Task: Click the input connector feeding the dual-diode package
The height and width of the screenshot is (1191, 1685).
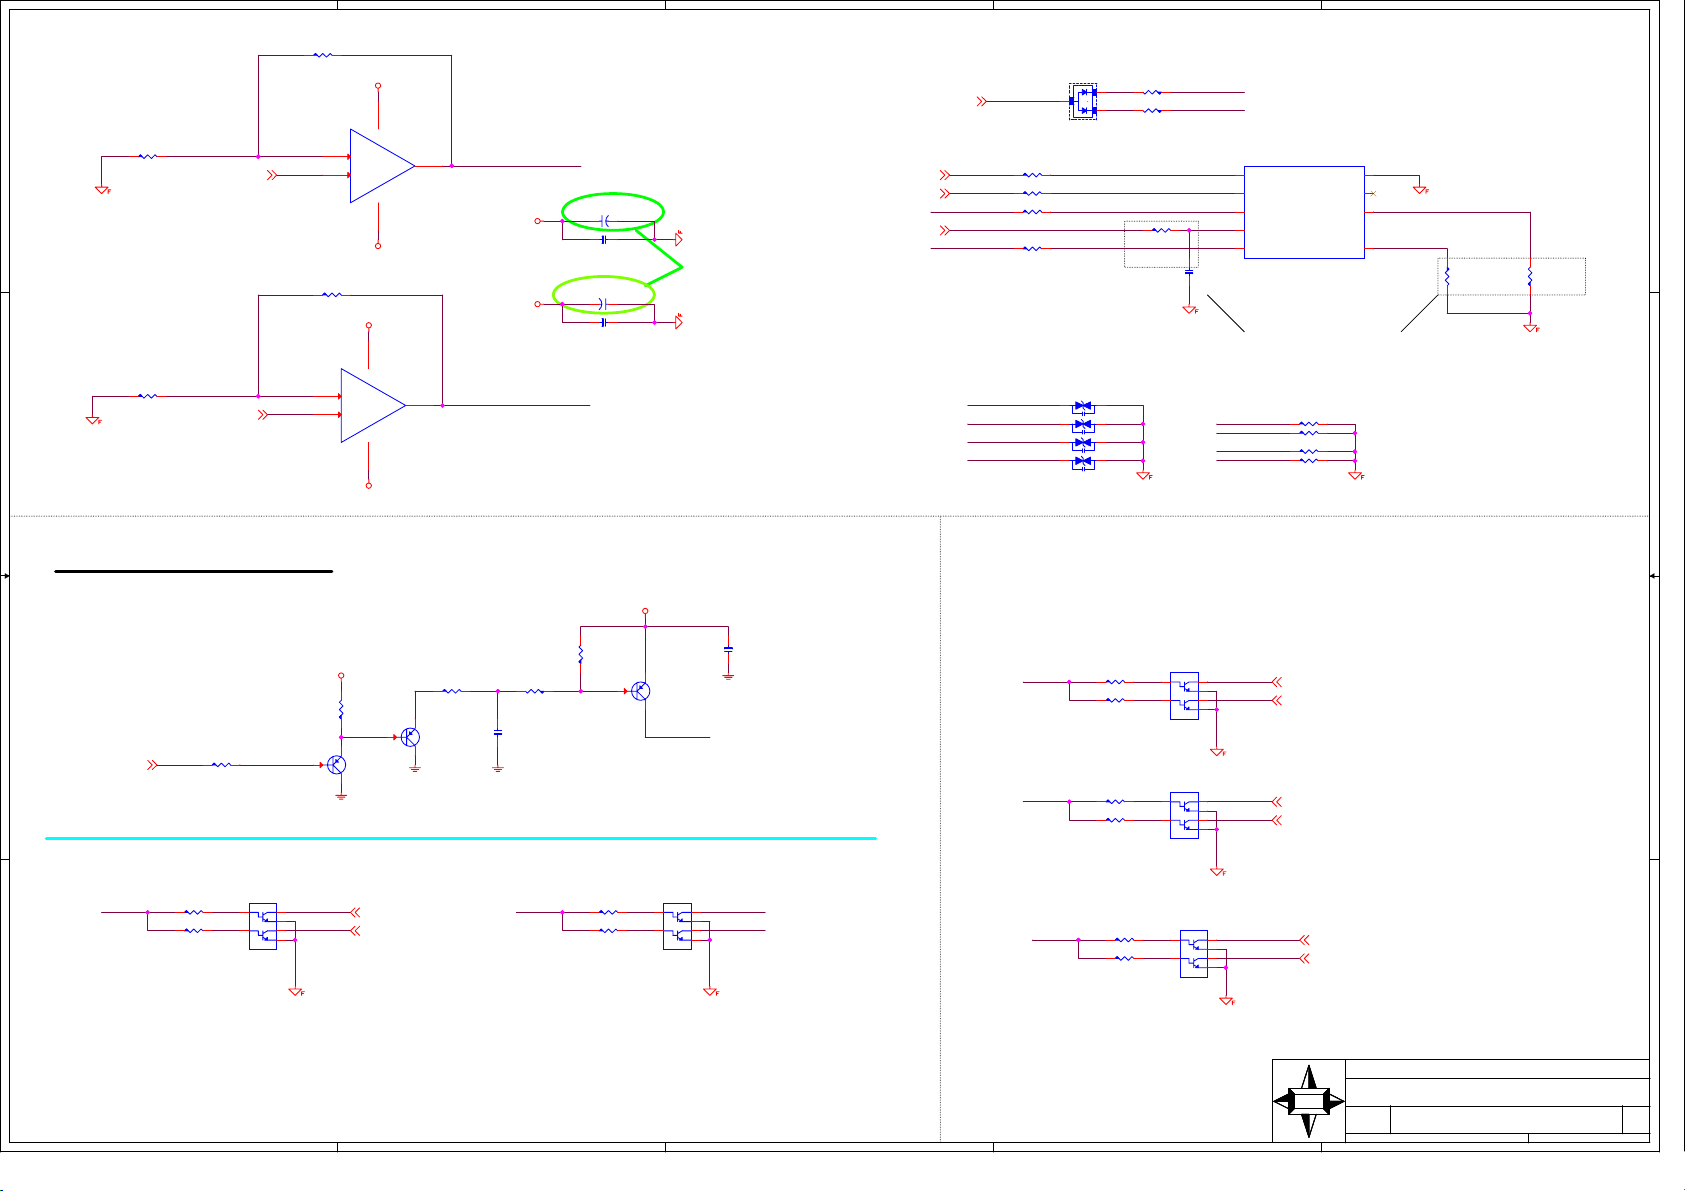Action: point(982,101)
